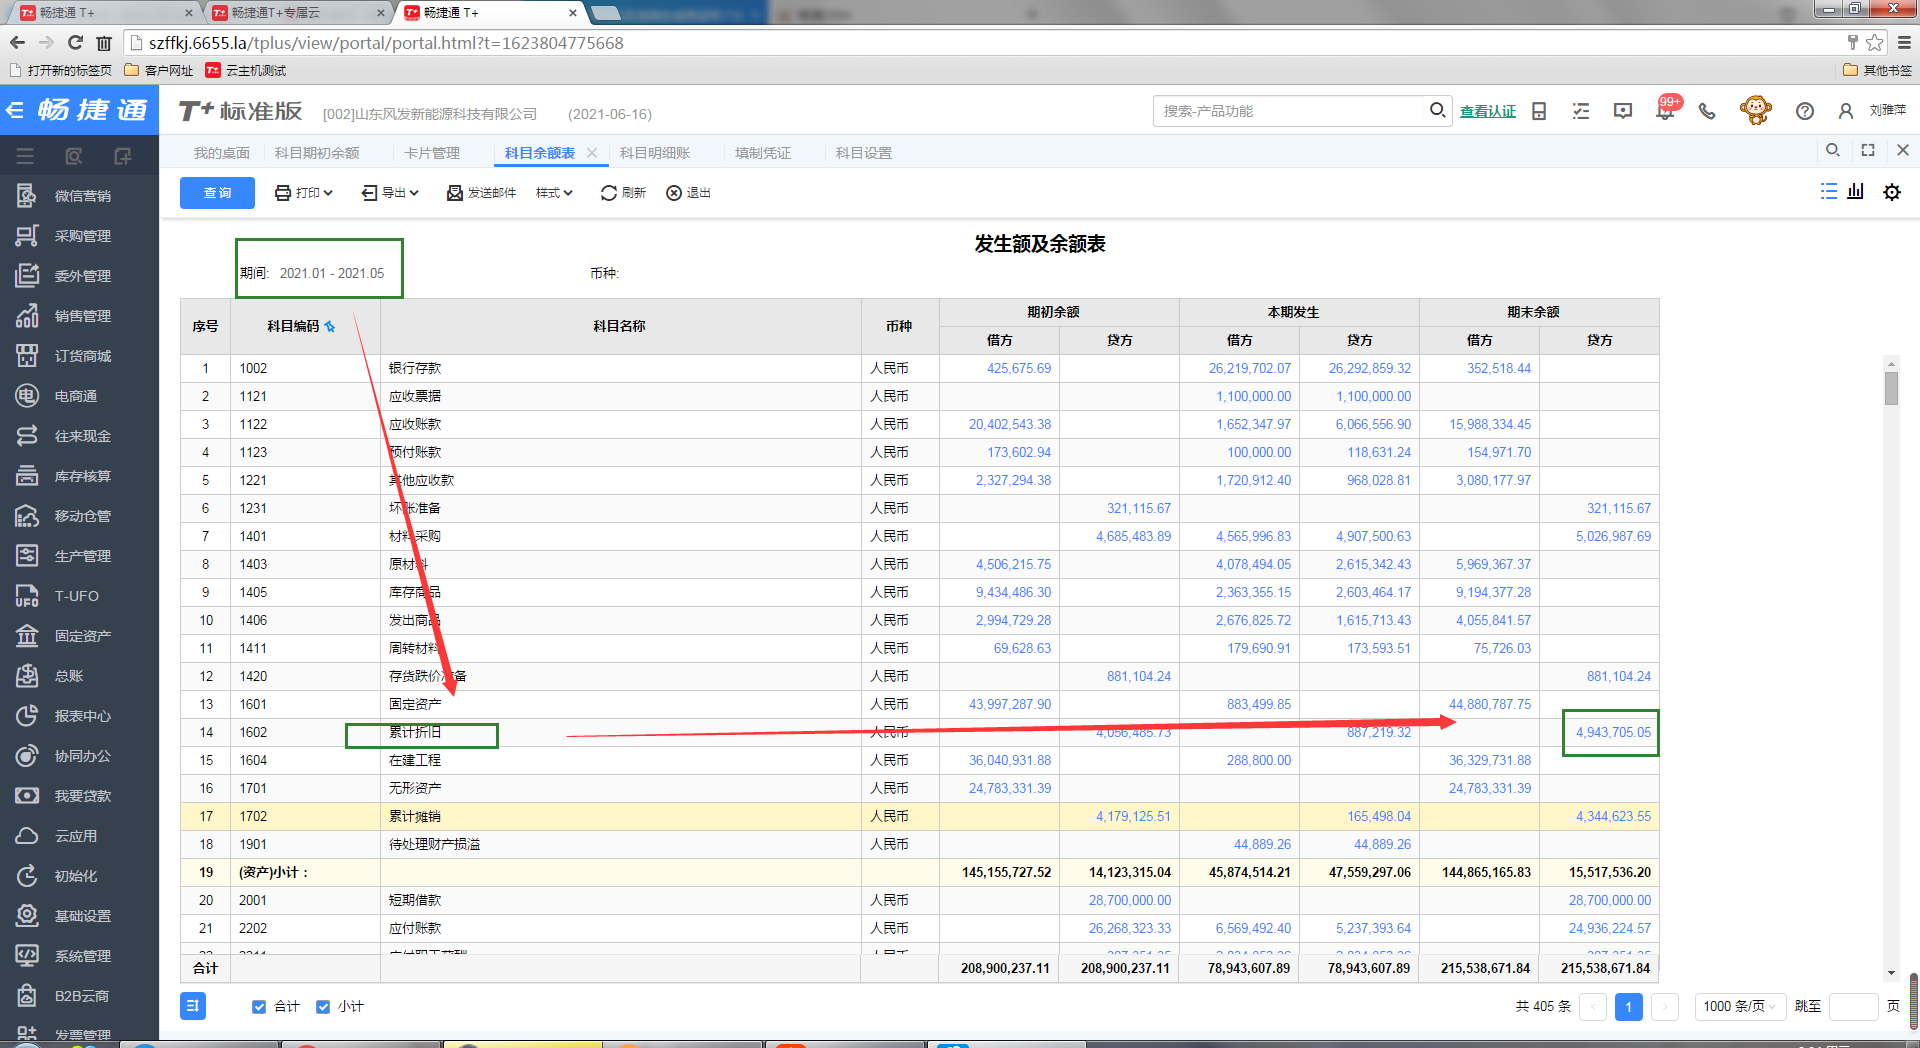Click the phone support icon
Screen dimensions: 1920x1048
click(1707, 111)
